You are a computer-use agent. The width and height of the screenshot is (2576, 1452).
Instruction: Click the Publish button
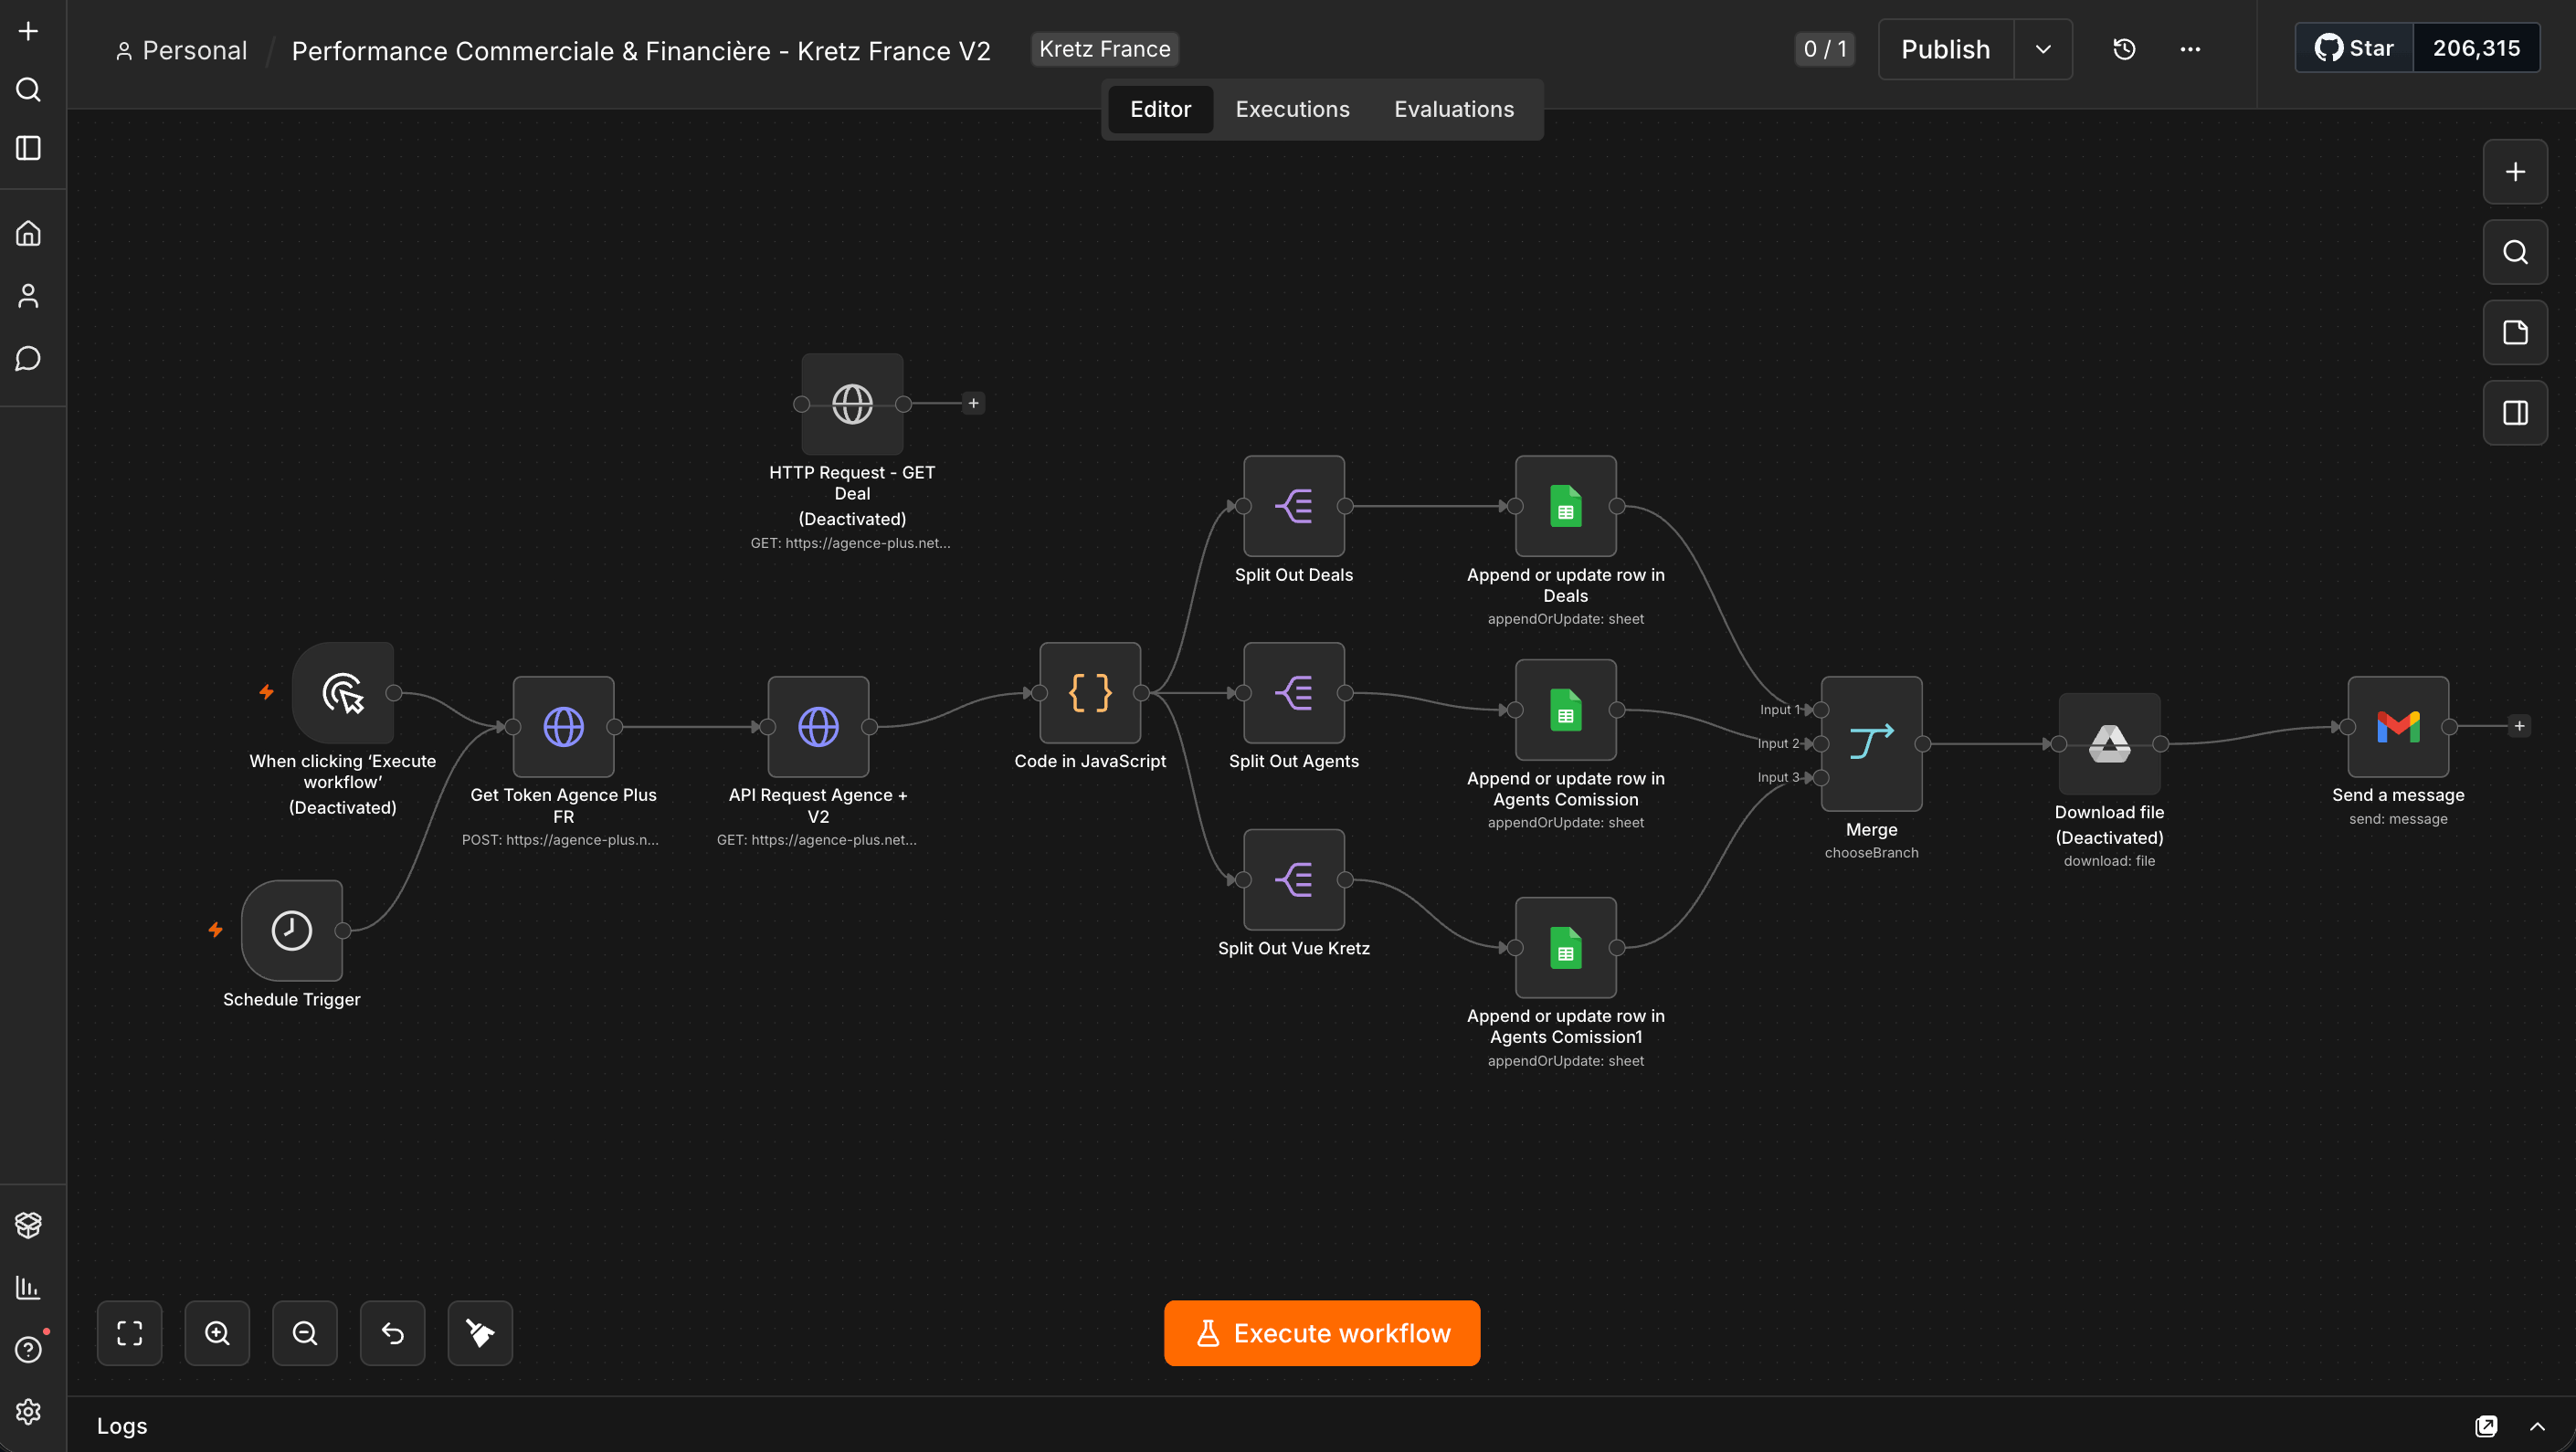pyautogui.click(x=1946, y=49)
